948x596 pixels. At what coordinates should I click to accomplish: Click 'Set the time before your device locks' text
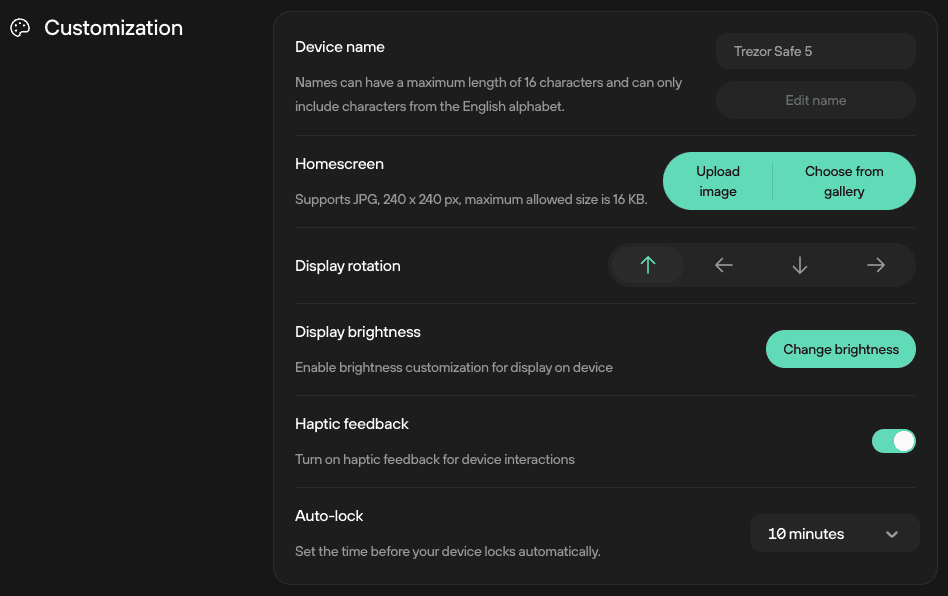[x=447, y=551]
